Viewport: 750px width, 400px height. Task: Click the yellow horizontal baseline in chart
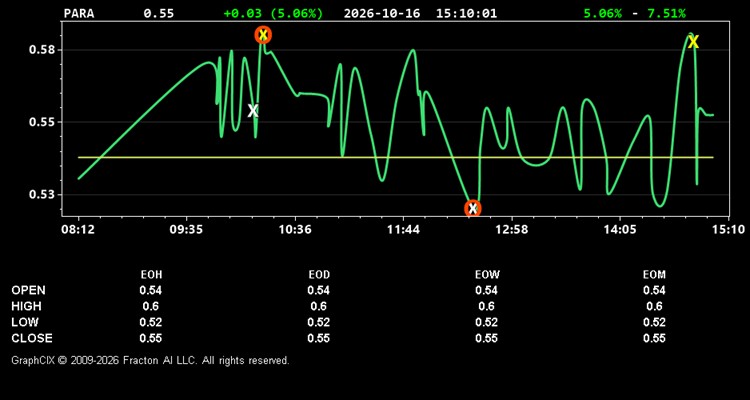[396, 157]
